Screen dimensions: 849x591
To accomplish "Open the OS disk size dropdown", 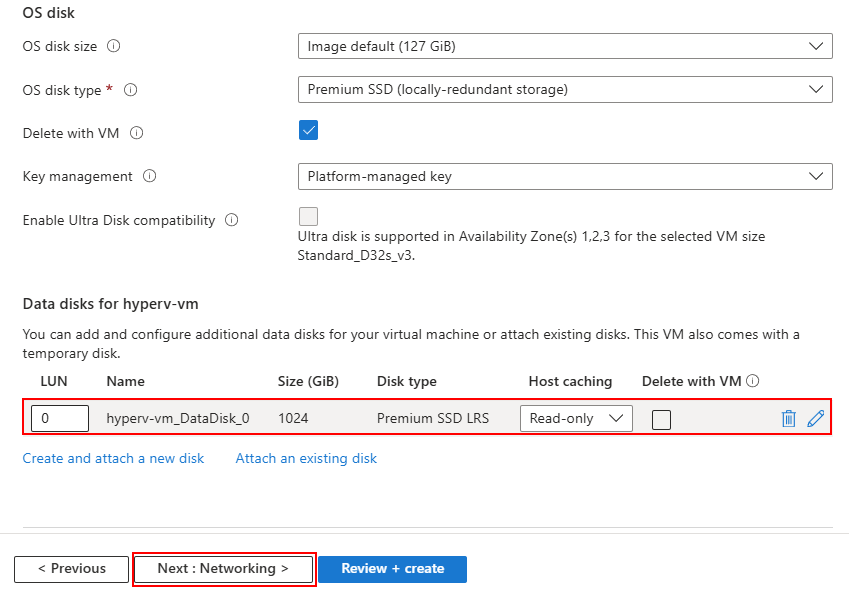I will click(565, 46).
